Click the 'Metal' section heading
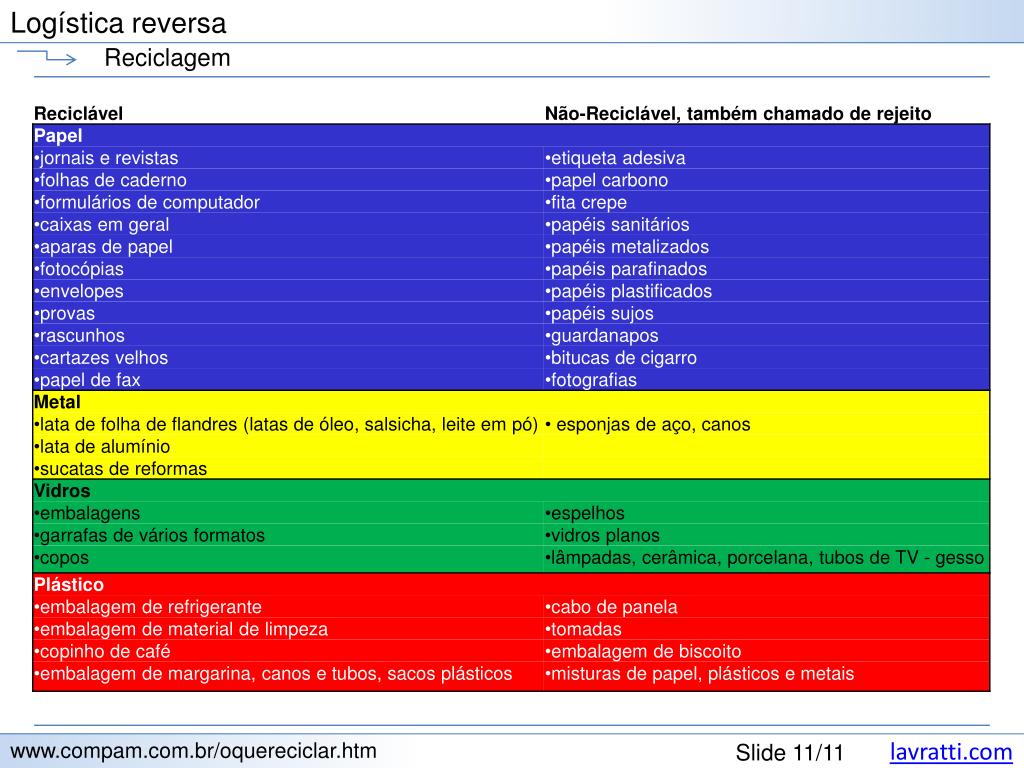This screenshot has width=1024, height=768. (57, 402)
